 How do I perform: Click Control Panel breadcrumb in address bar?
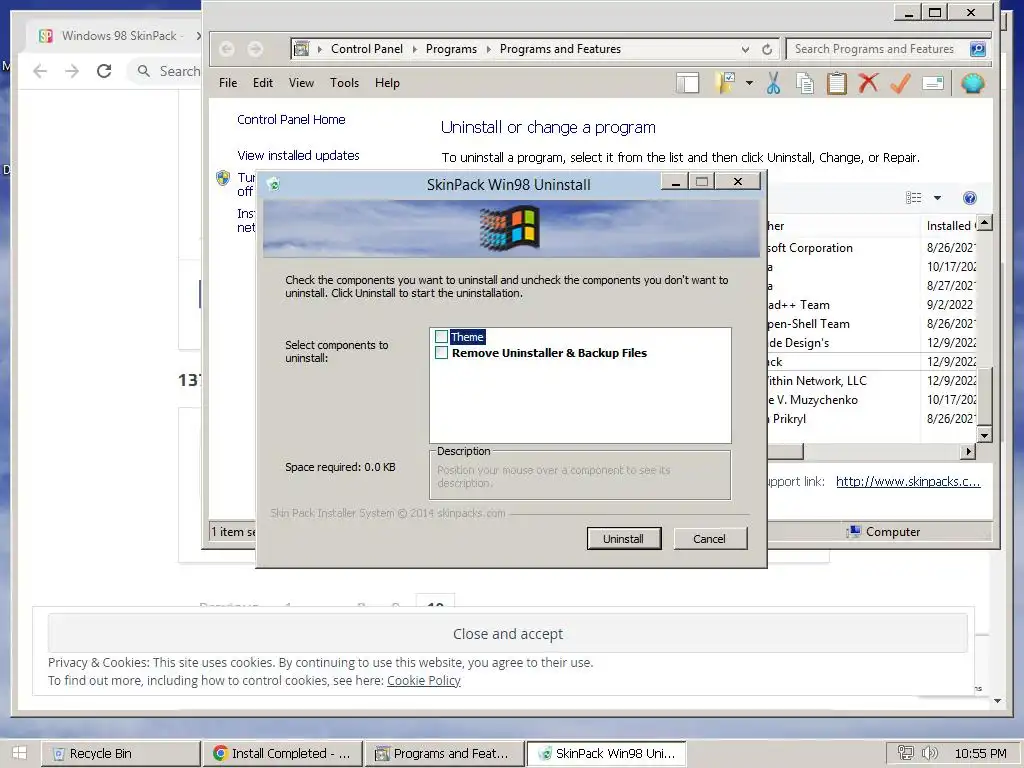366,49
